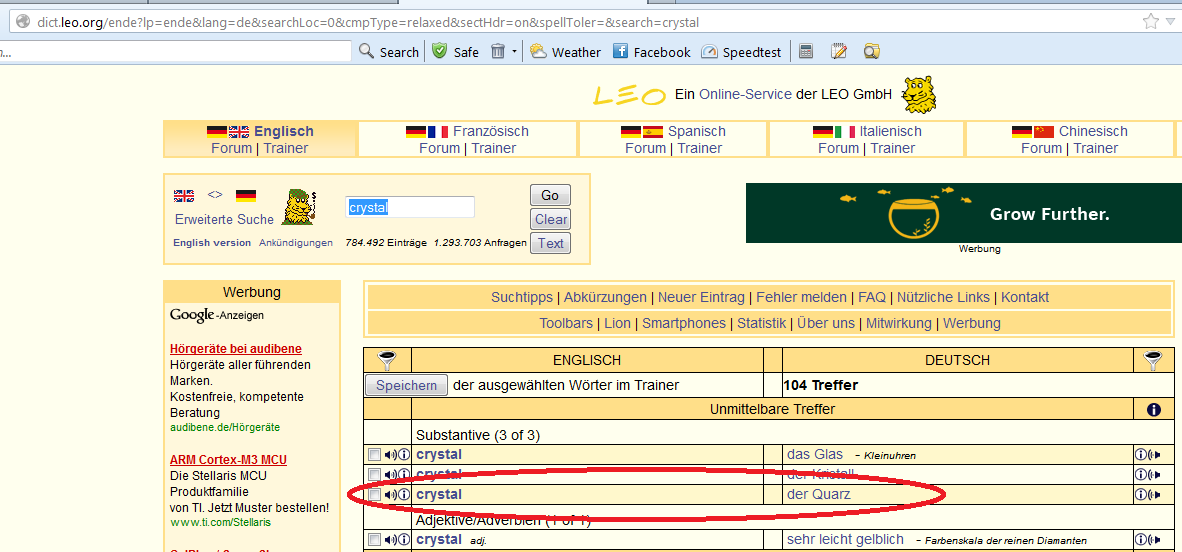
Task: Click the search field containing crystal
Action: click(x=410, y=208)
